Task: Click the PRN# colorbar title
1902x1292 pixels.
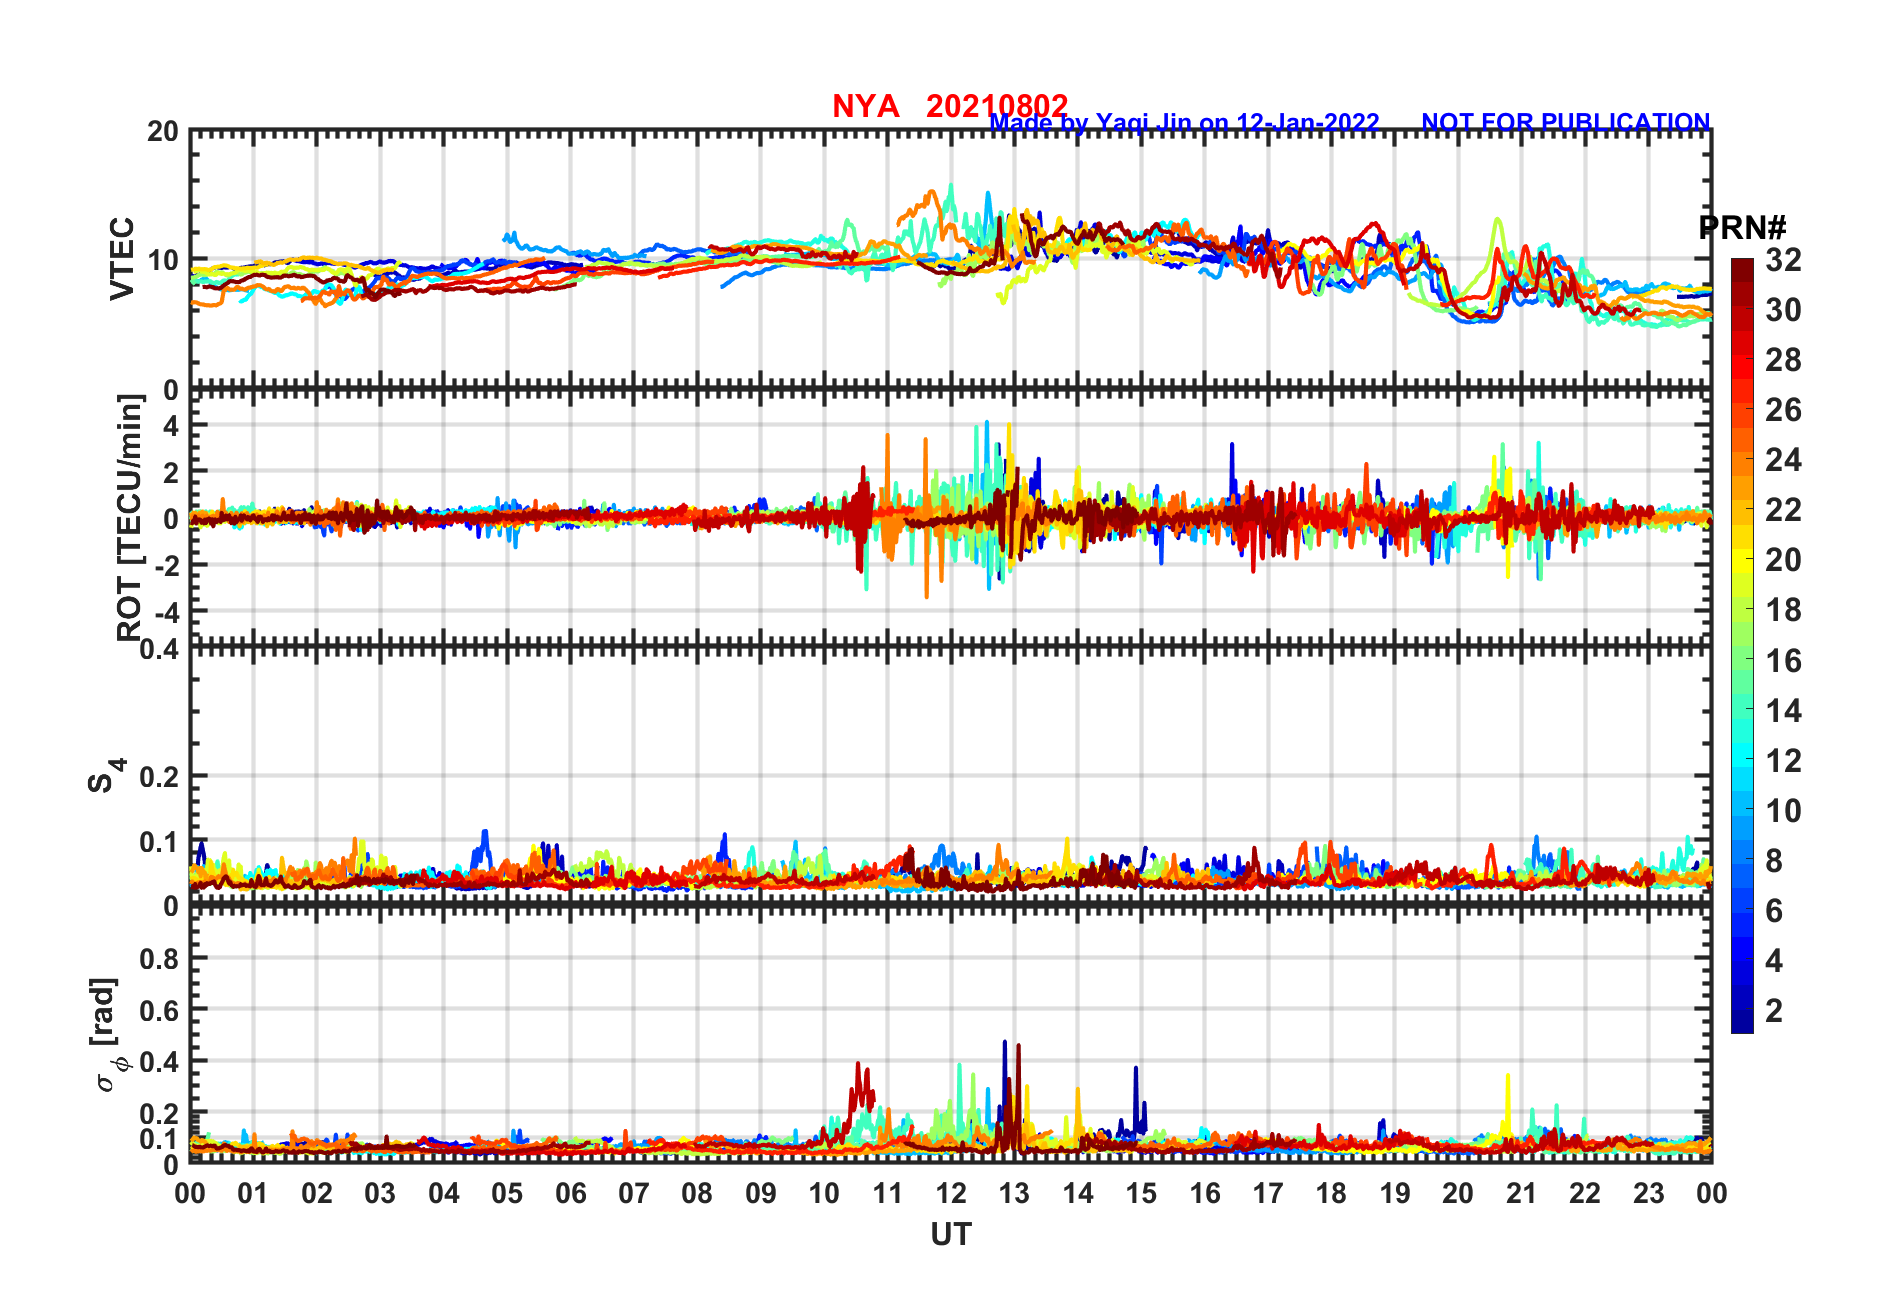Action: pos(1742,227)
